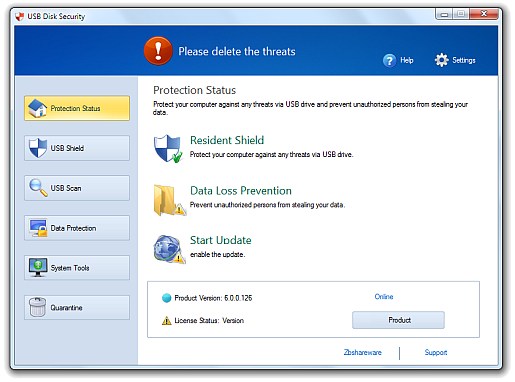The width and height of the screenshot is (515, 382).
Task: Click the 'Product Version: 6.0.0.126' text
Action: coord(213,298)
